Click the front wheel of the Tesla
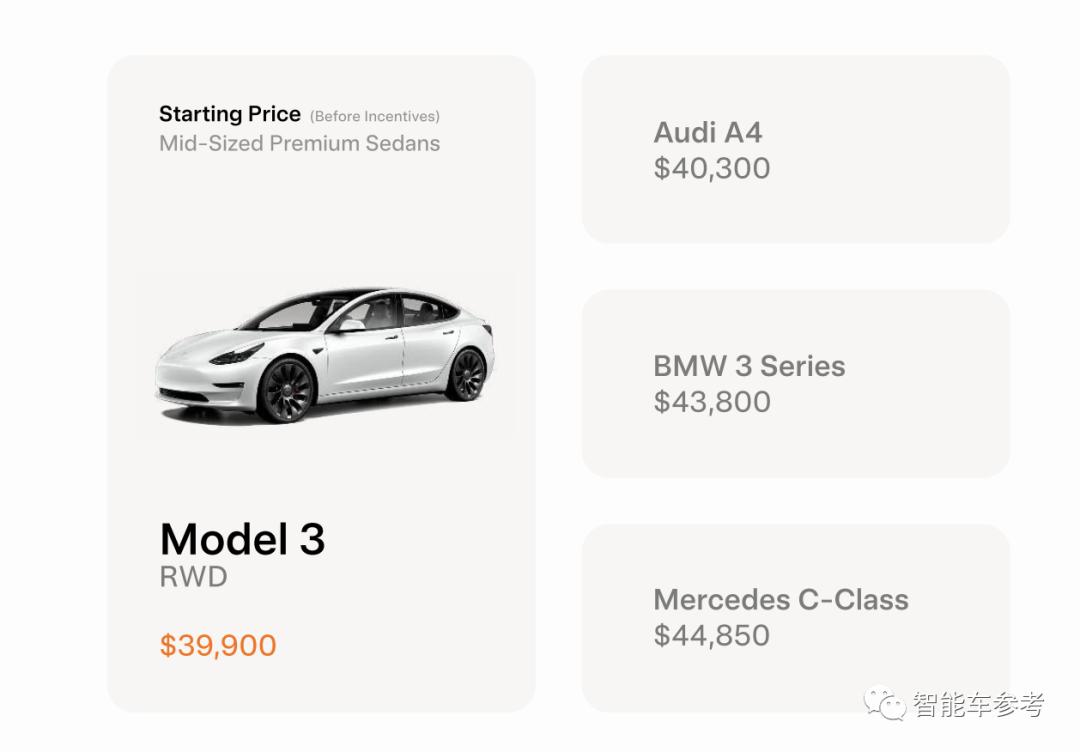Viewport: 1080px width, 752px height. point(286,390)
